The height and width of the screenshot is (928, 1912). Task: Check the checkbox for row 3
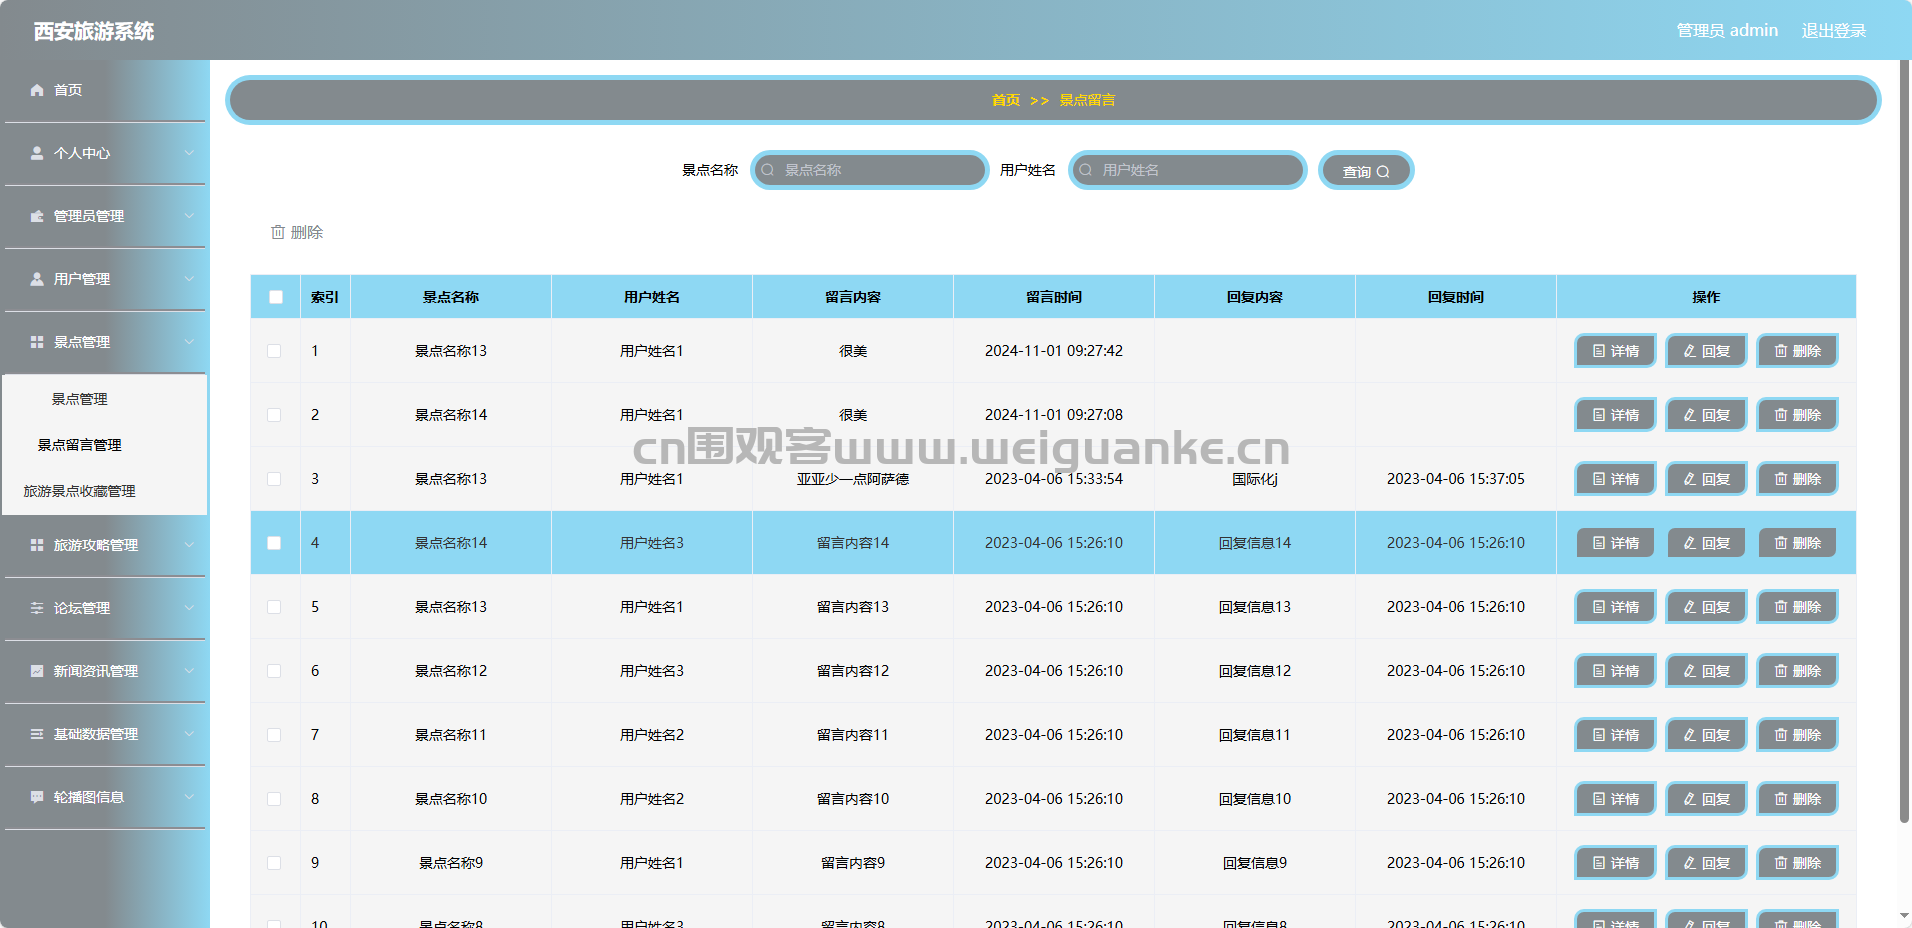tap(274, 479)
